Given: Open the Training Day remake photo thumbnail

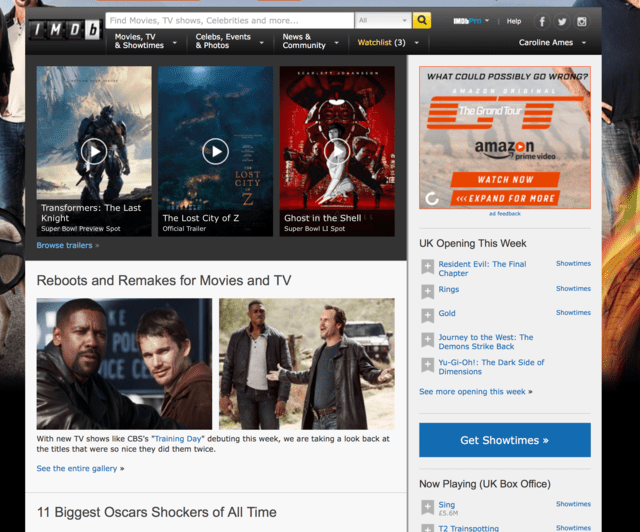Looking at the screenshot, I should click(x=124, y=364).
